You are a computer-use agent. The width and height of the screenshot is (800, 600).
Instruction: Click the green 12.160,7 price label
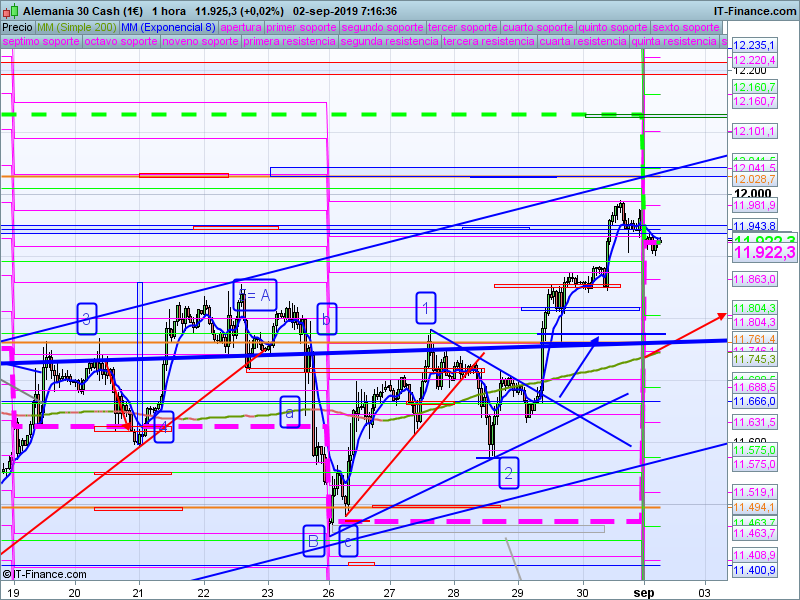pyautogui.click(x=754, y=87)
